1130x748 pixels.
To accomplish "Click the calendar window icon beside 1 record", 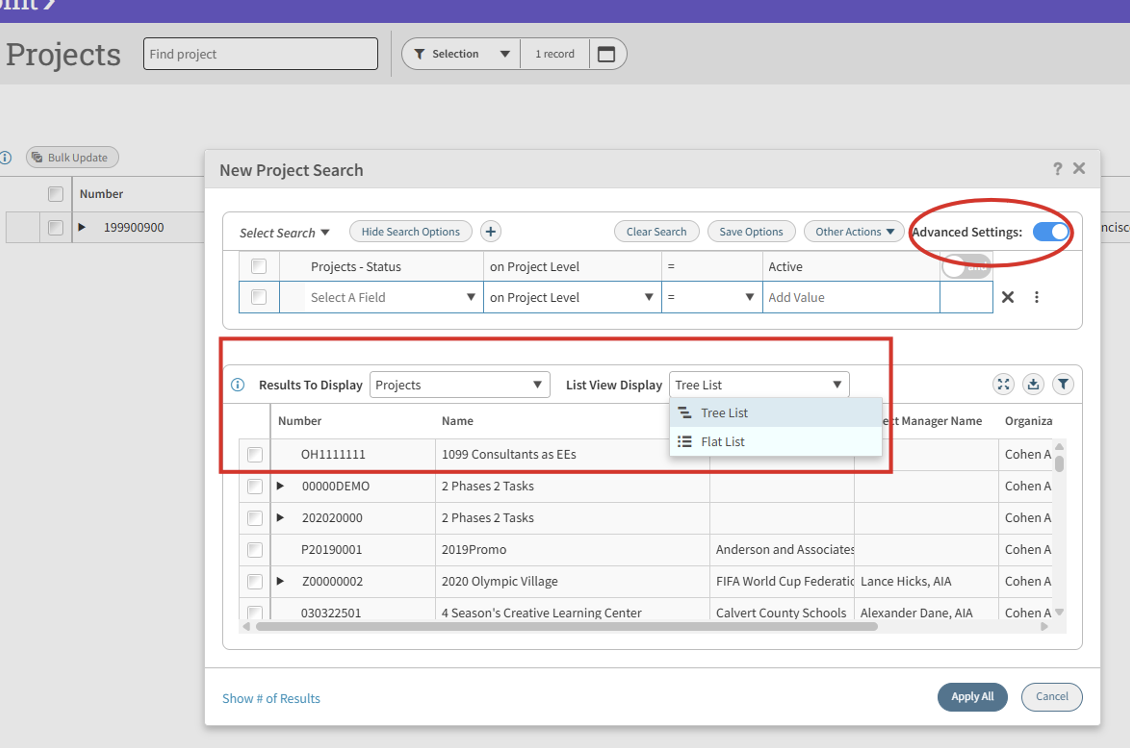I will click(x=607, y=54).
